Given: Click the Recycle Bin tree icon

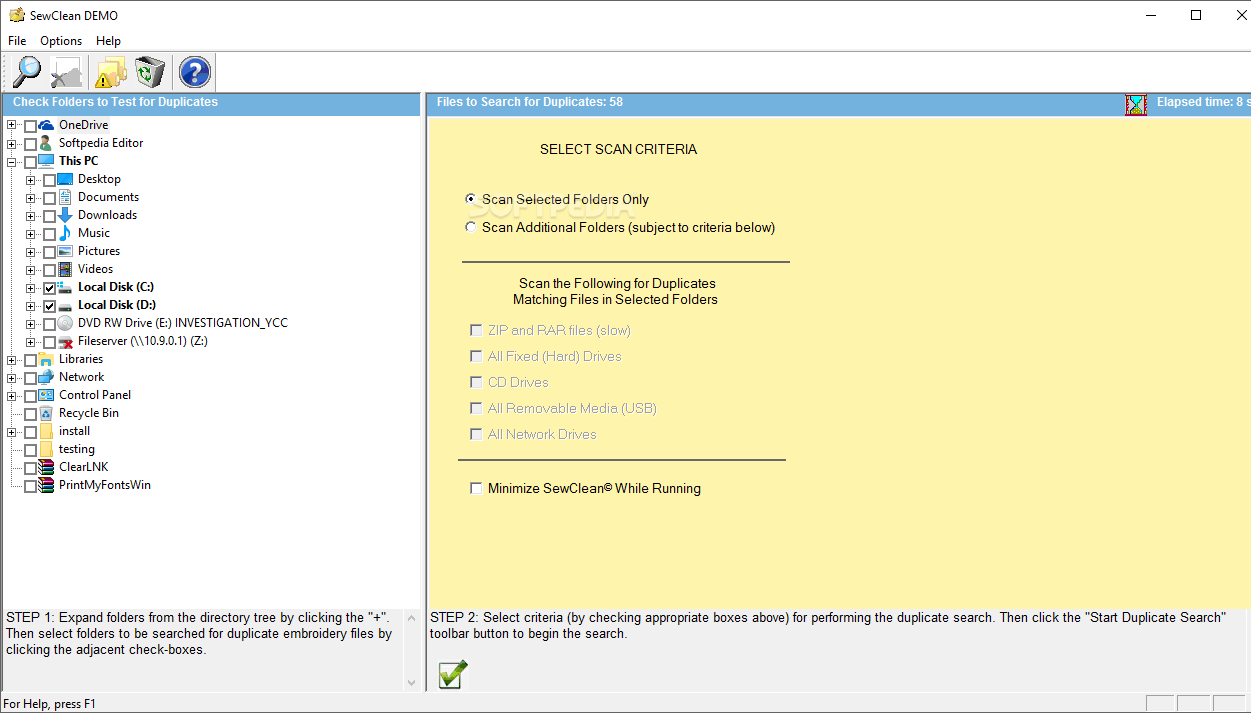Looking at the screenshot, I should tap(46, 413).
